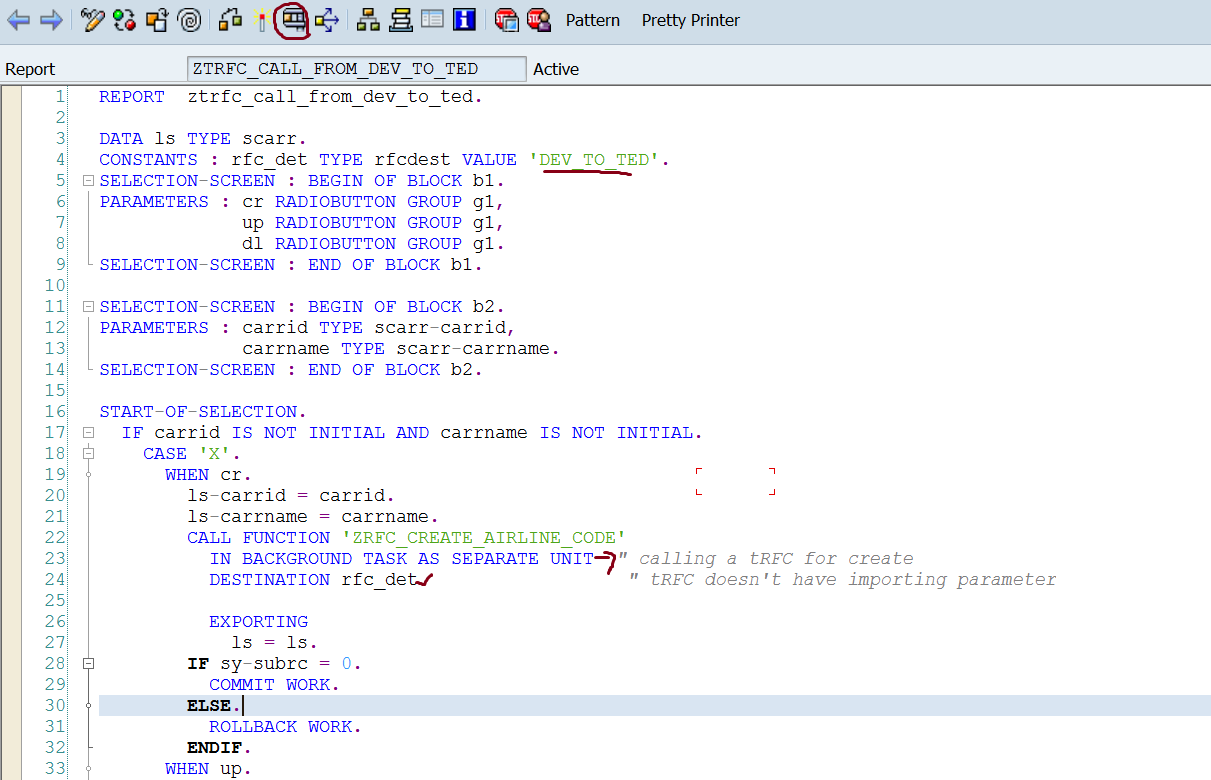This screenshot has height=780, width=1211.
Task: Collapse the IF sy-subrc block at line 28
Action: pyautogui.click(x=88, y=663)
